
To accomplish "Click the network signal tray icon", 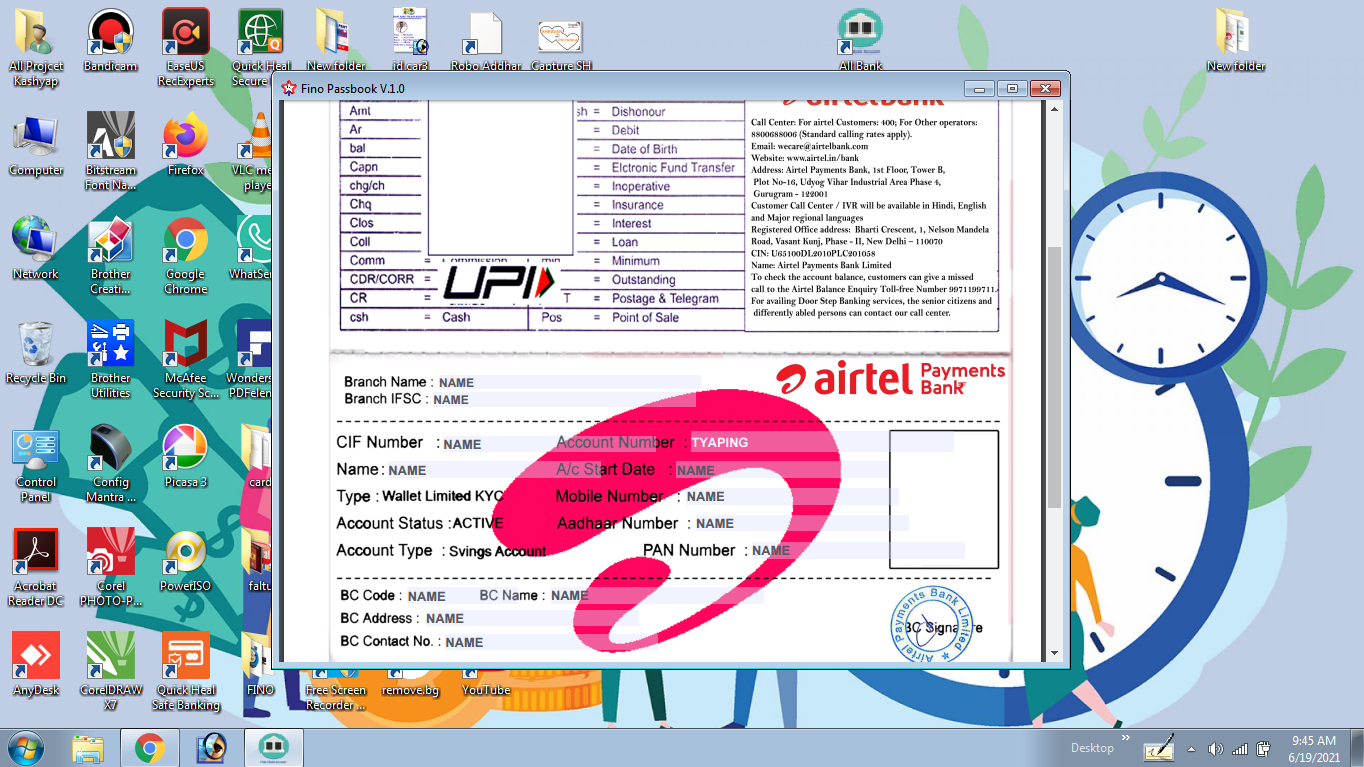I will pyautogui.click(x=1240, y=748).
